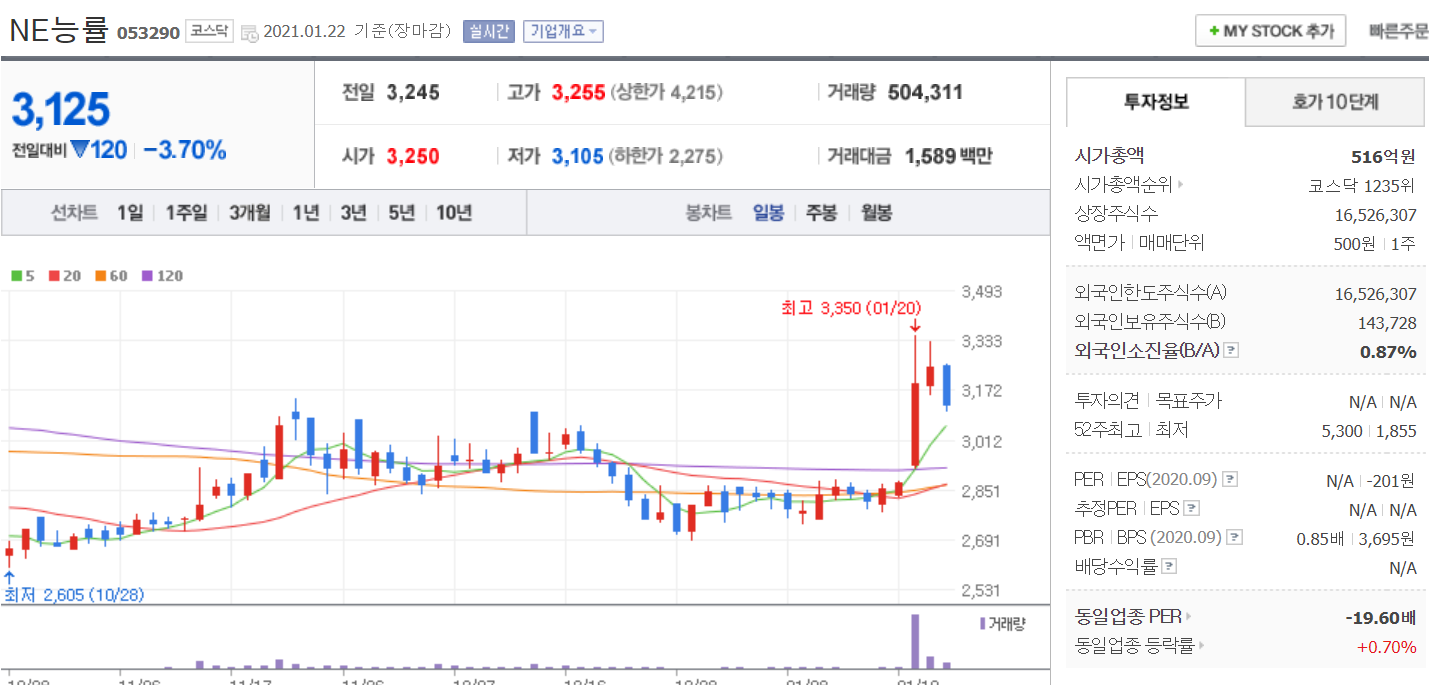Image resolution: width=1429 pixels, height=685 pixels.
Task: Select the 투자정보 tab
Action: (1156, 102)
